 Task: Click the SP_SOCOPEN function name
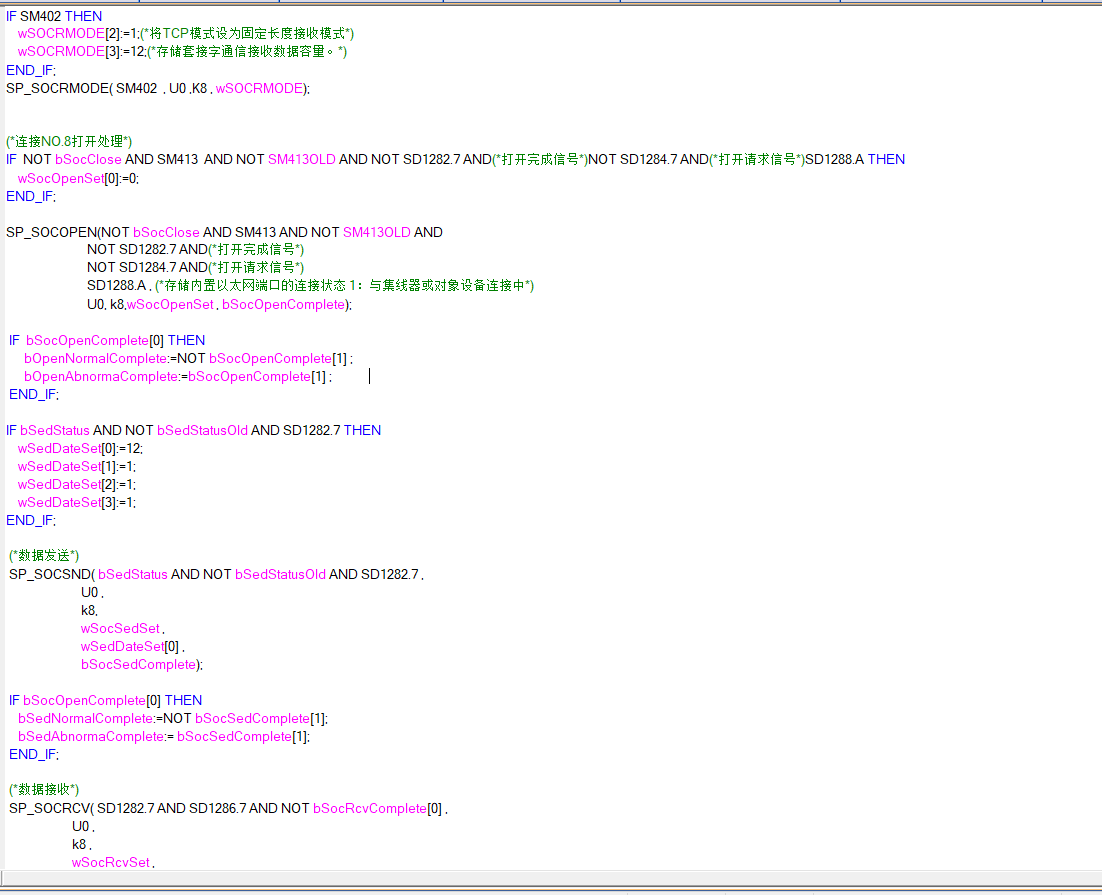click(50, 232)
